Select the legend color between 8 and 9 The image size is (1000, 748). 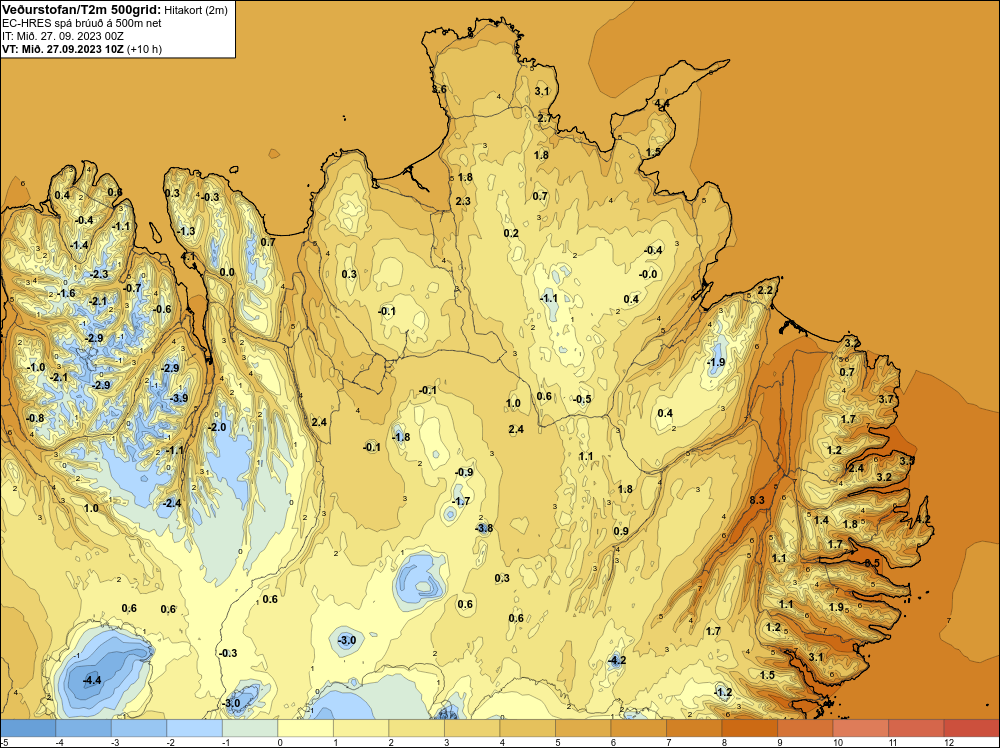coord(749,728)
